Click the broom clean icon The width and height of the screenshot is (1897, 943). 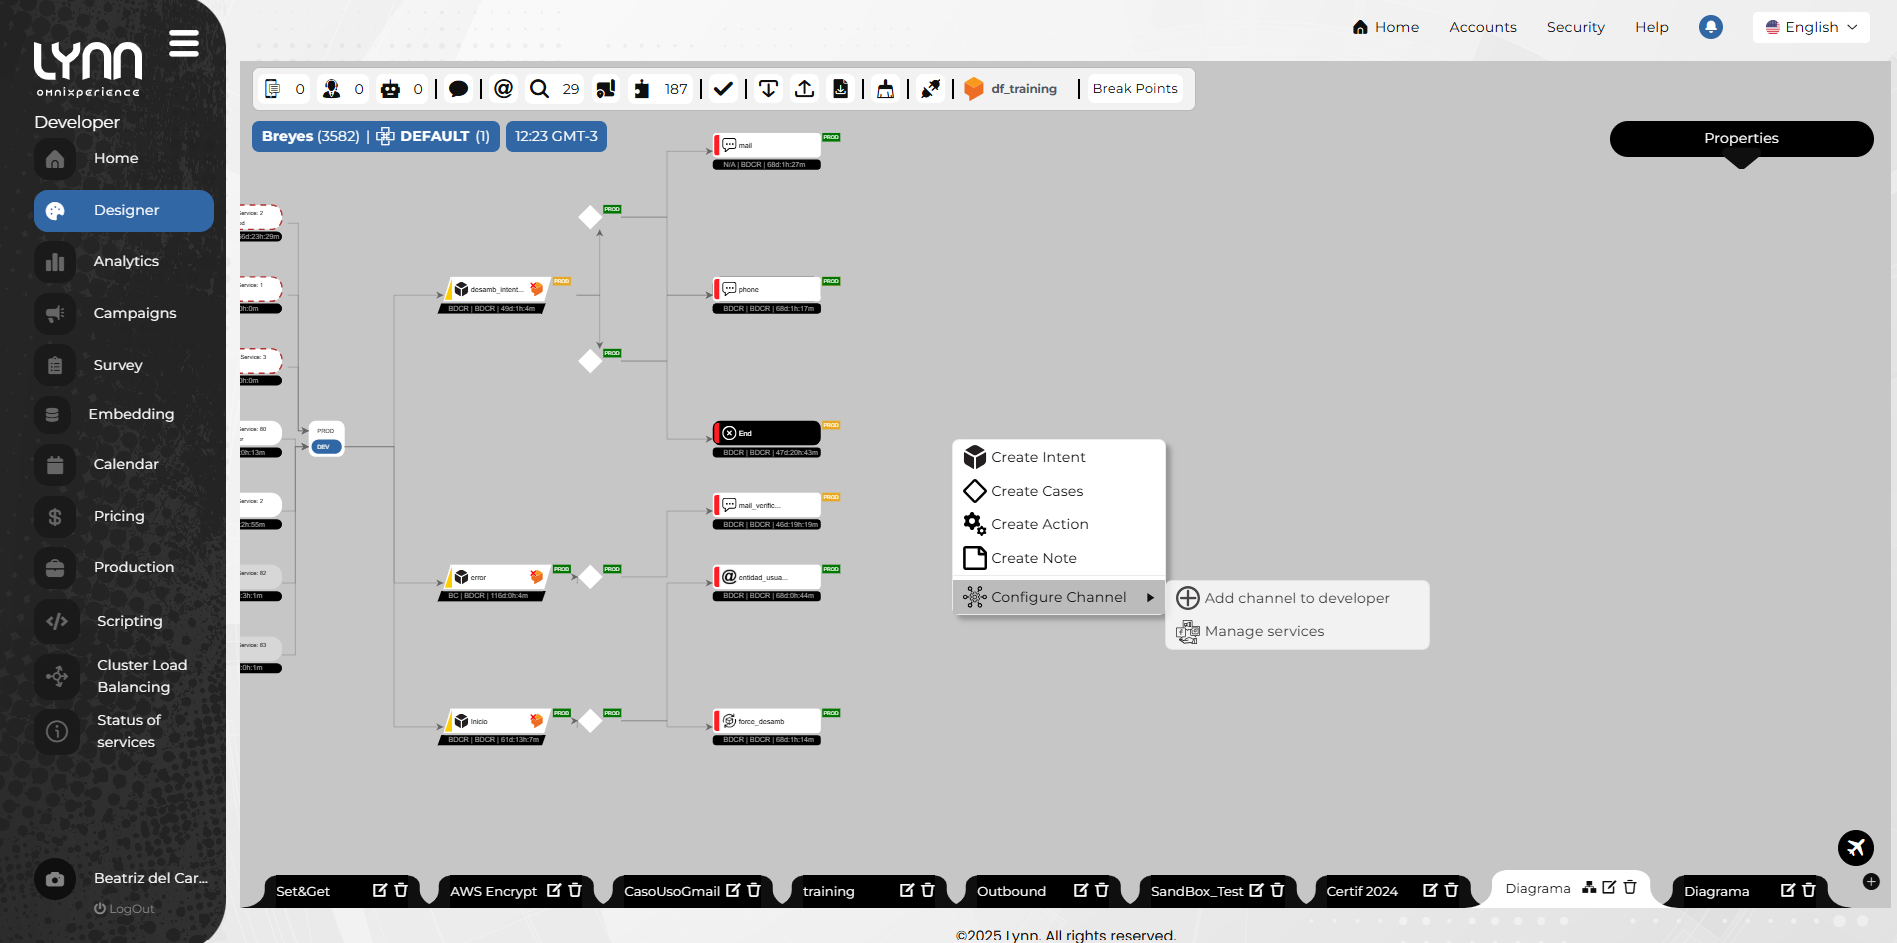pos(886,89)
